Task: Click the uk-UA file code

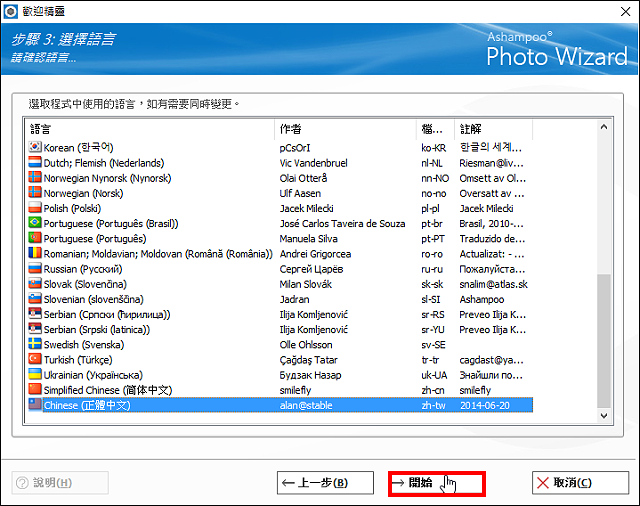Action: [434, 375]
